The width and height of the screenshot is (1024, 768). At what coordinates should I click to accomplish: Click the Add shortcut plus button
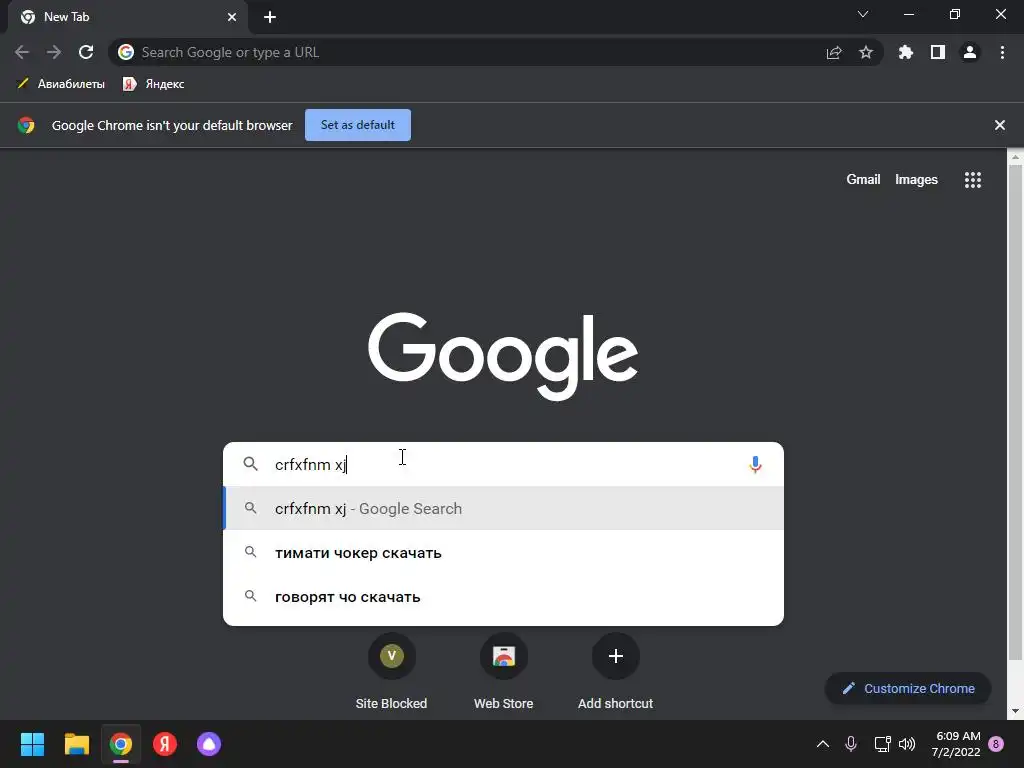coord(615,656)
